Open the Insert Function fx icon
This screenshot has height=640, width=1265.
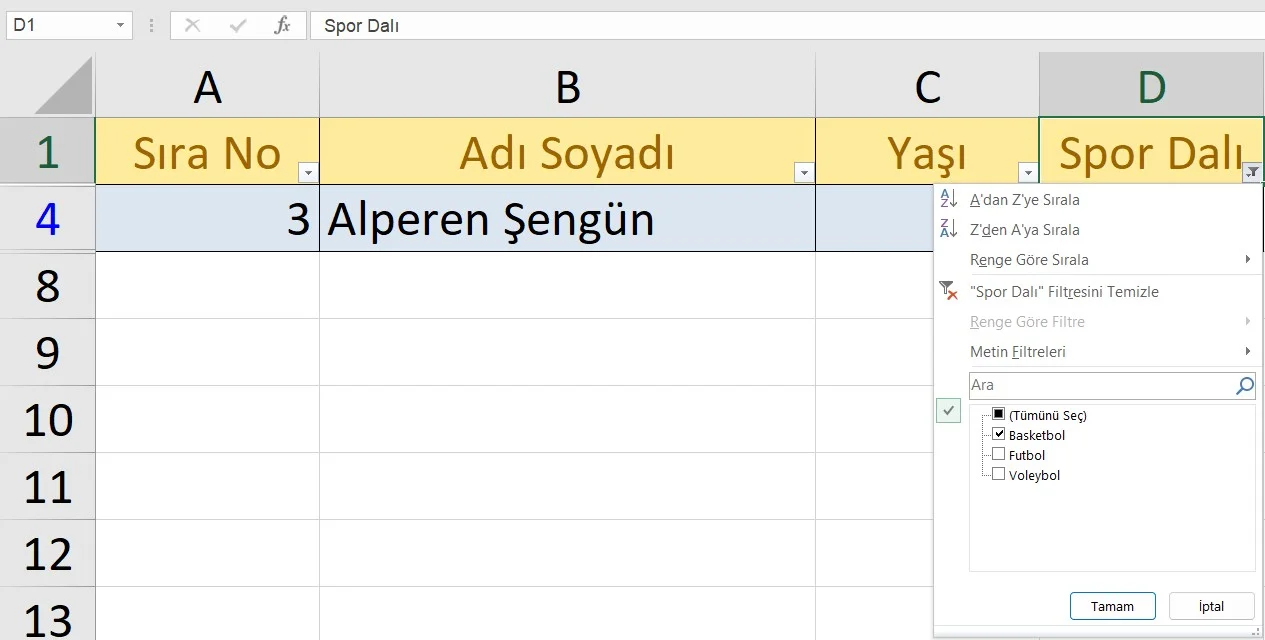point(281,25)
